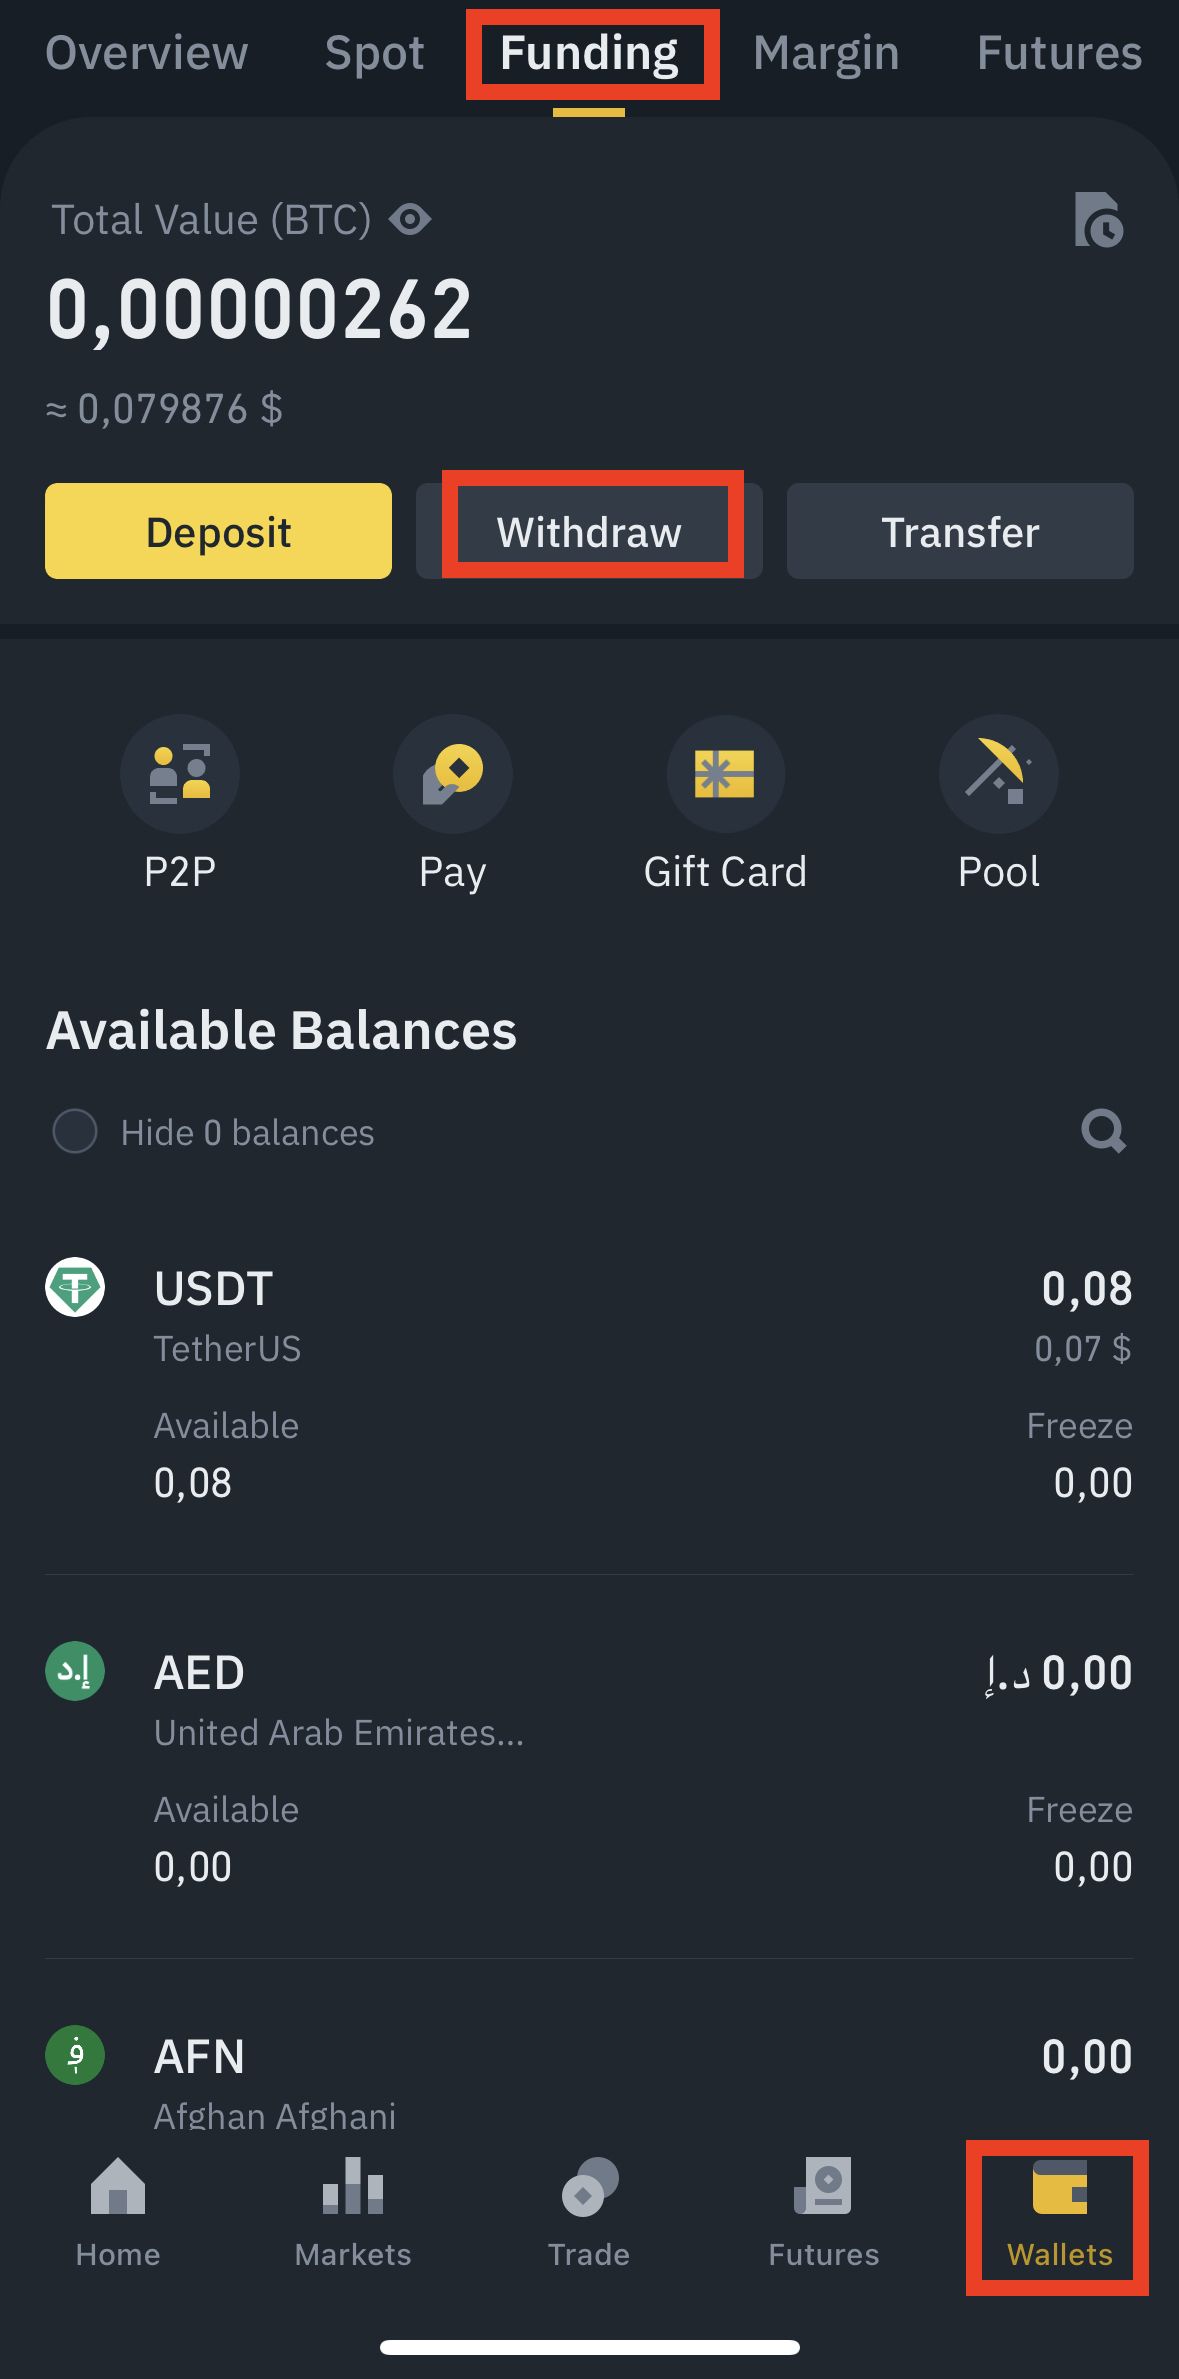1179x2379 pixels.
Task: Open Futures in bottom navigation
Action: coord(824,2212)
